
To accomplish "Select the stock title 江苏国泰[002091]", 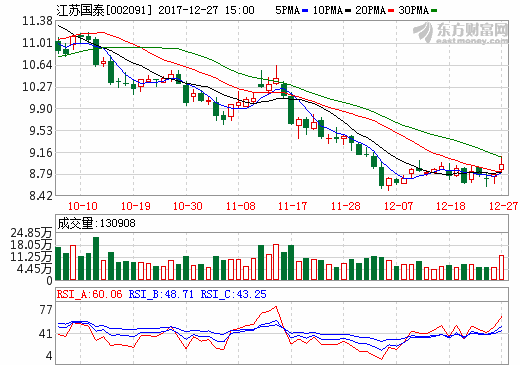I will tap(104, 10).
